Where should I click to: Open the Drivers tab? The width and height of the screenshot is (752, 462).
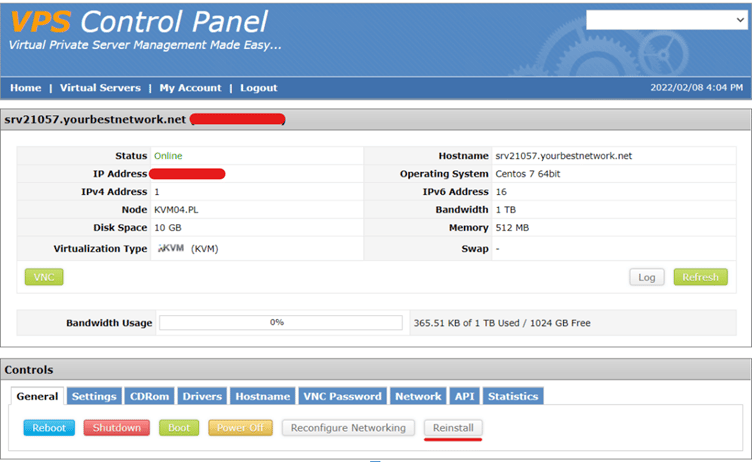pos(202,396)
